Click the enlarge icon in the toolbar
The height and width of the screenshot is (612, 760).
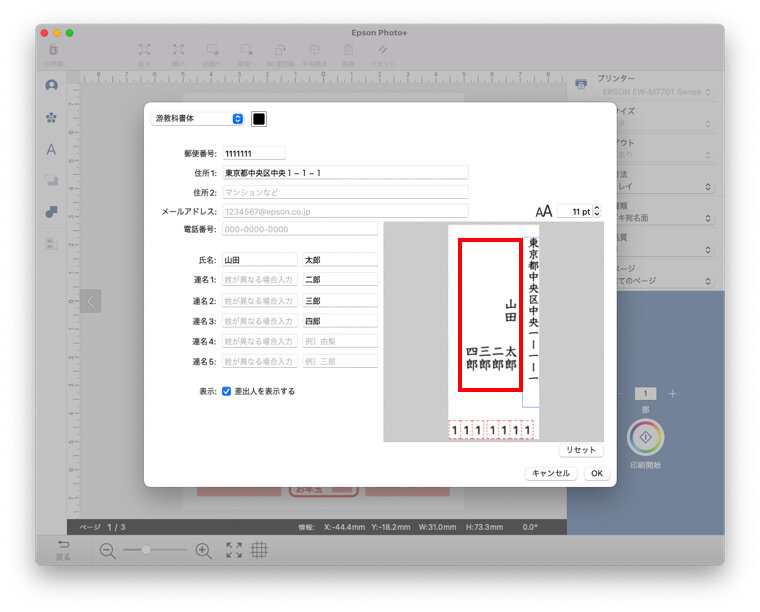point(144,49)
